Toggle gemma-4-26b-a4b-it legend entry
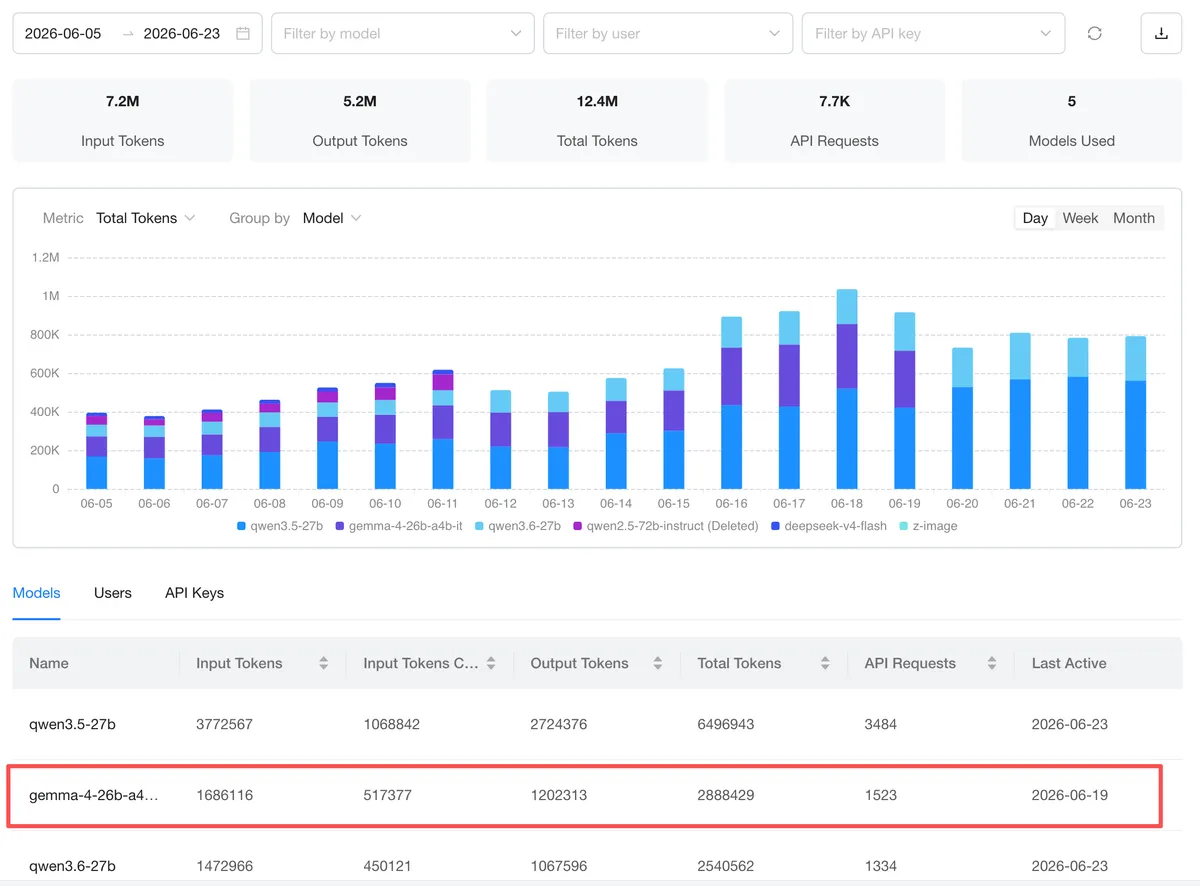1200x886 pixels. [x=398, y=526]
